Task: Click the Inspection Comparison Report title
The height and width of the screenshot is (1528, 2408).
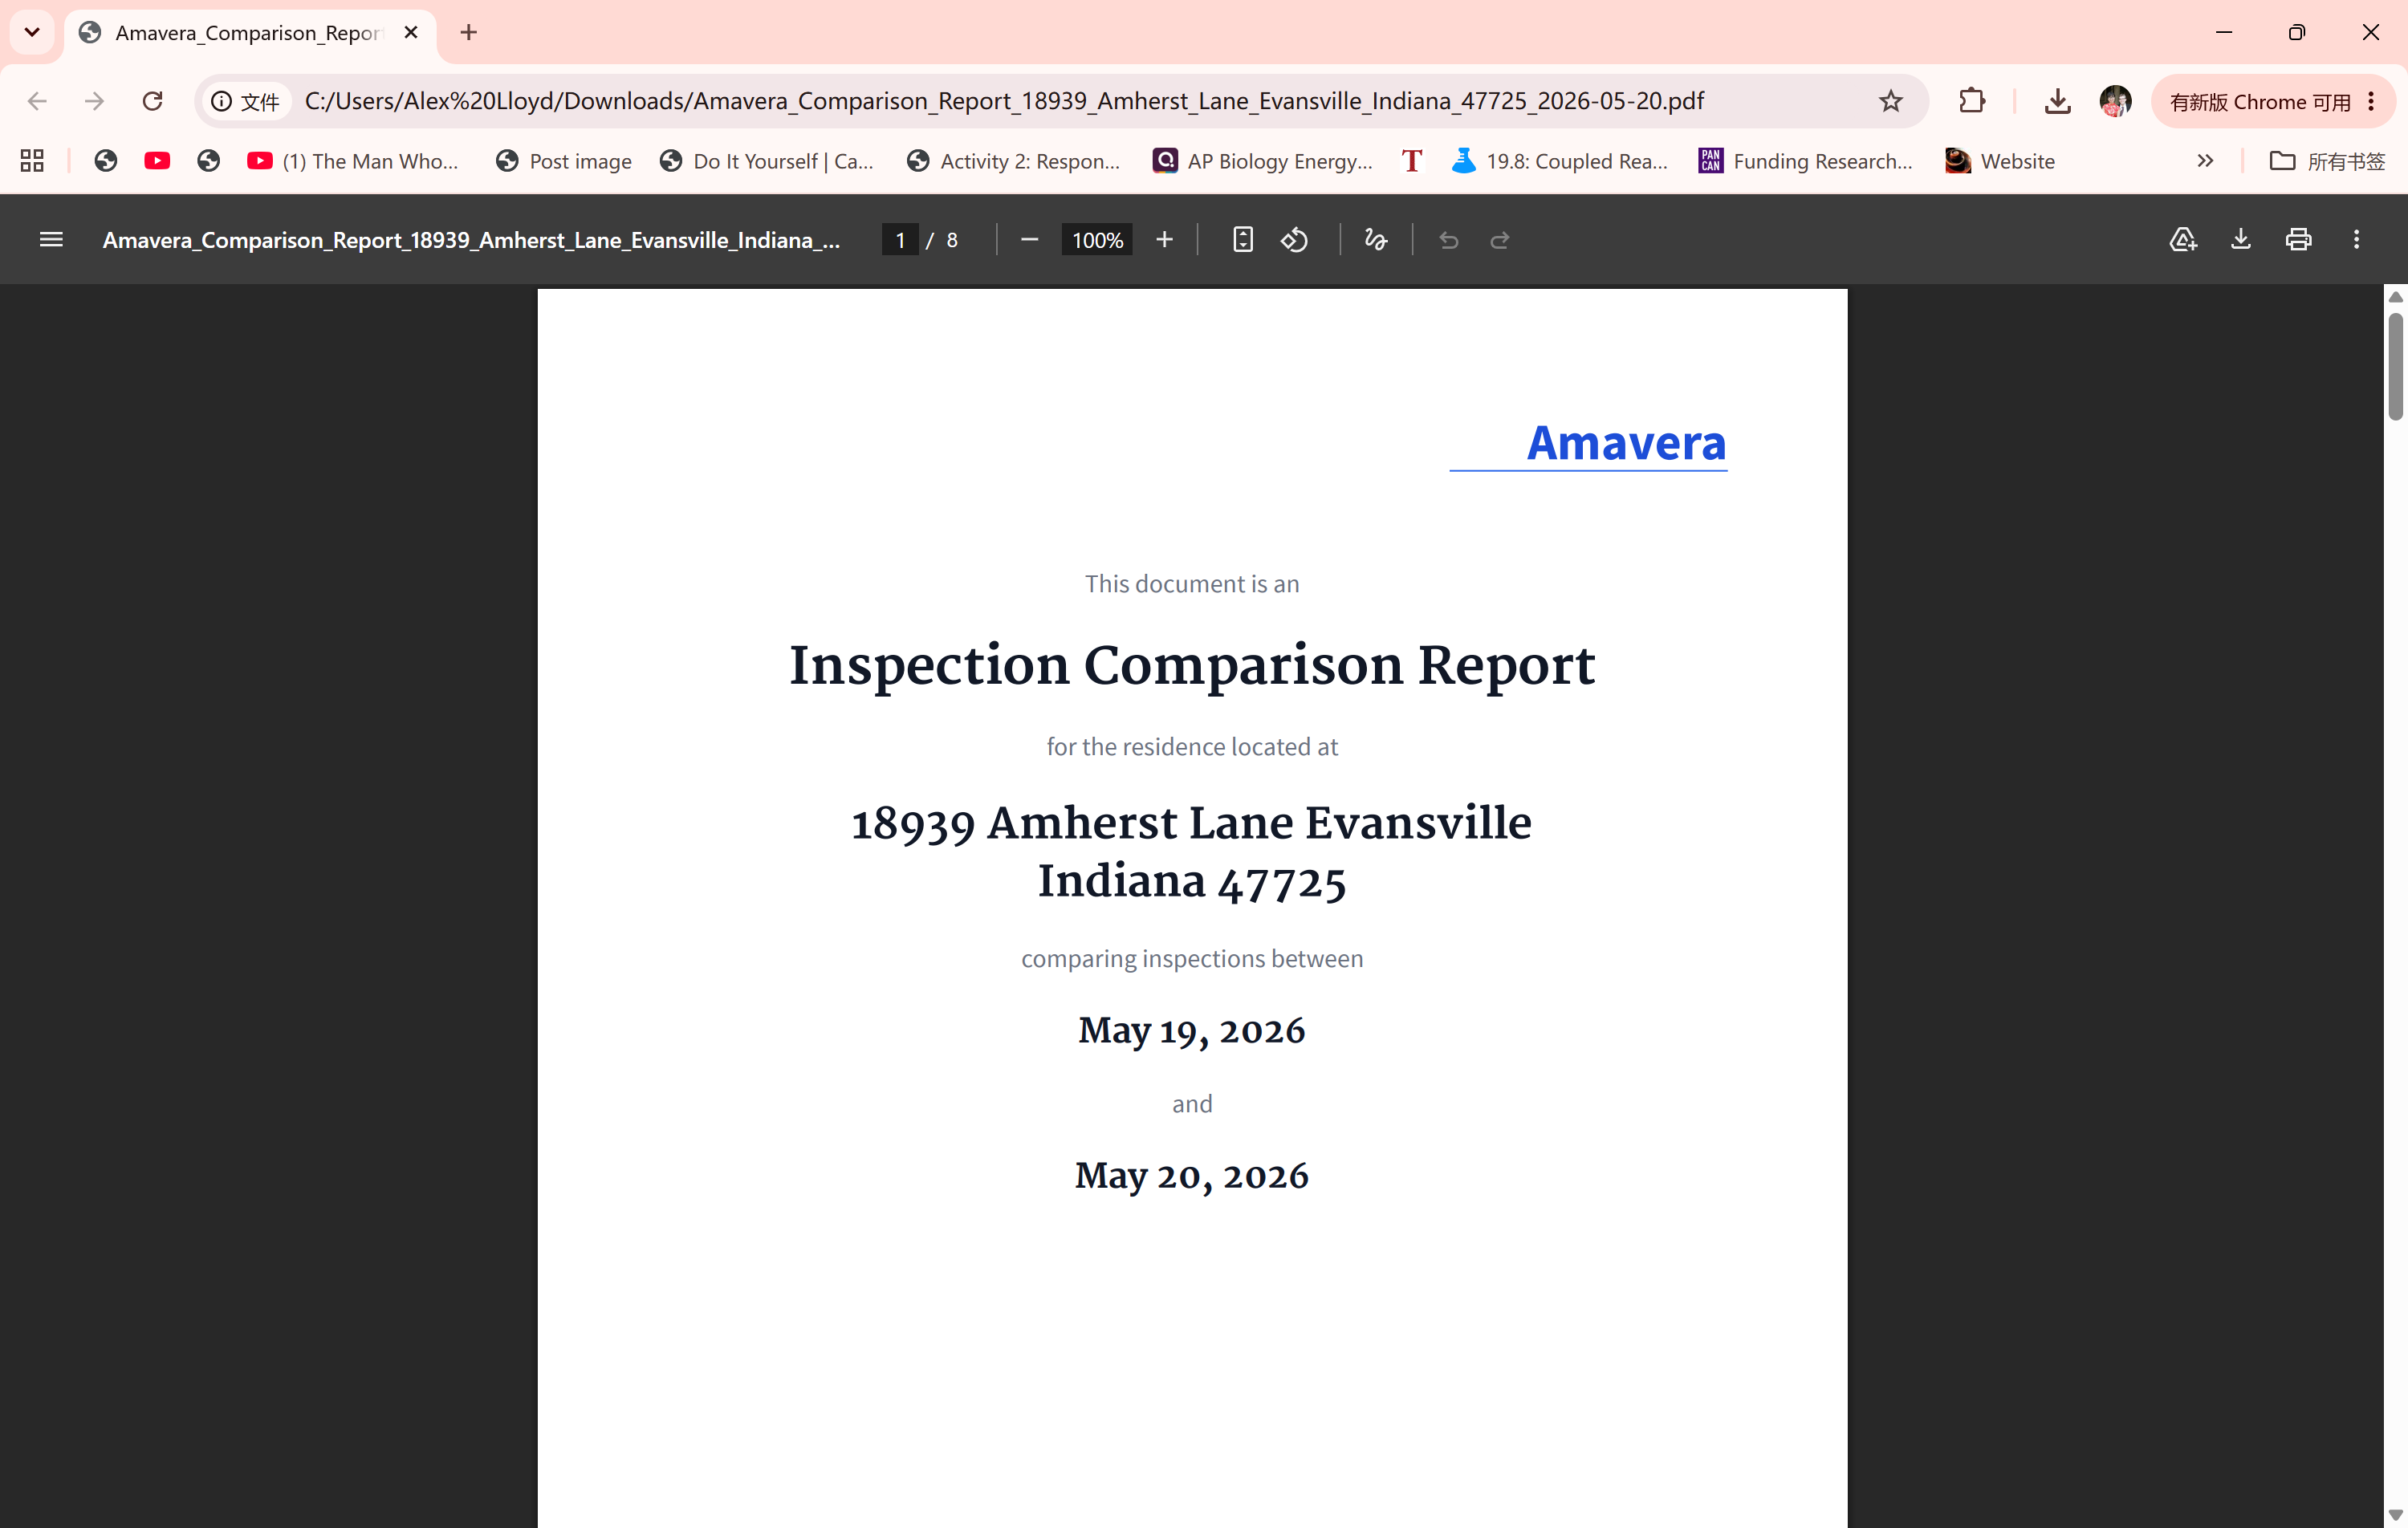Action: coord(1192,665)
